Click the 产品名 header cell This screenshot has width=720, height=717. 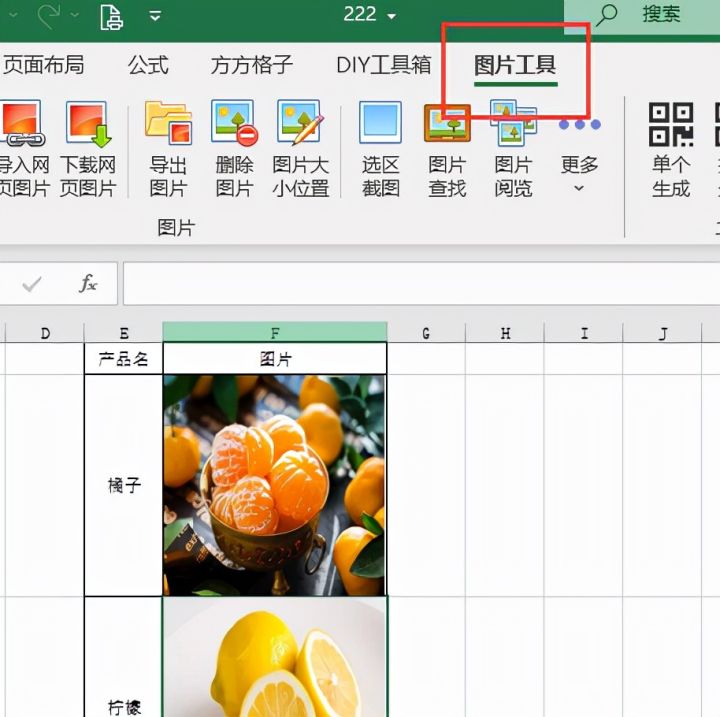[x=124, y=359]
